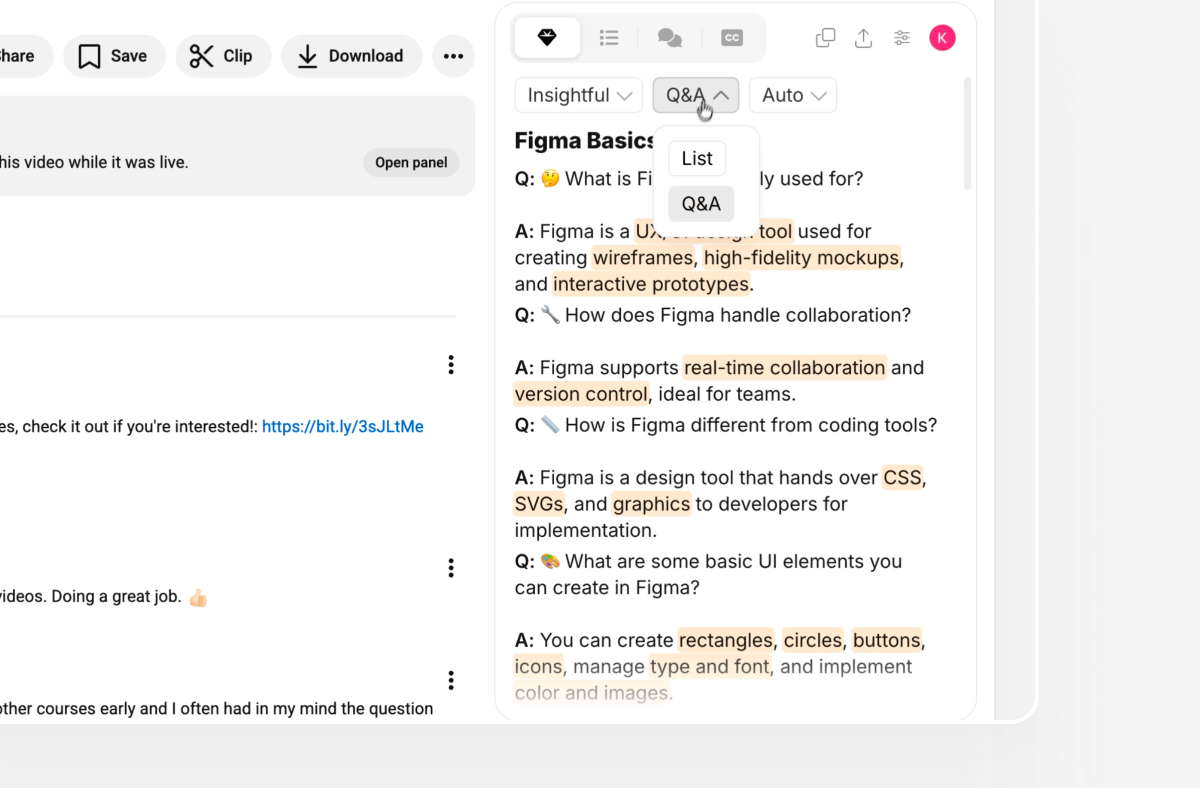Viewport: 1200px width, 788px height.
Task: Expand the Insightful dropdown
Action: [579, 95]
